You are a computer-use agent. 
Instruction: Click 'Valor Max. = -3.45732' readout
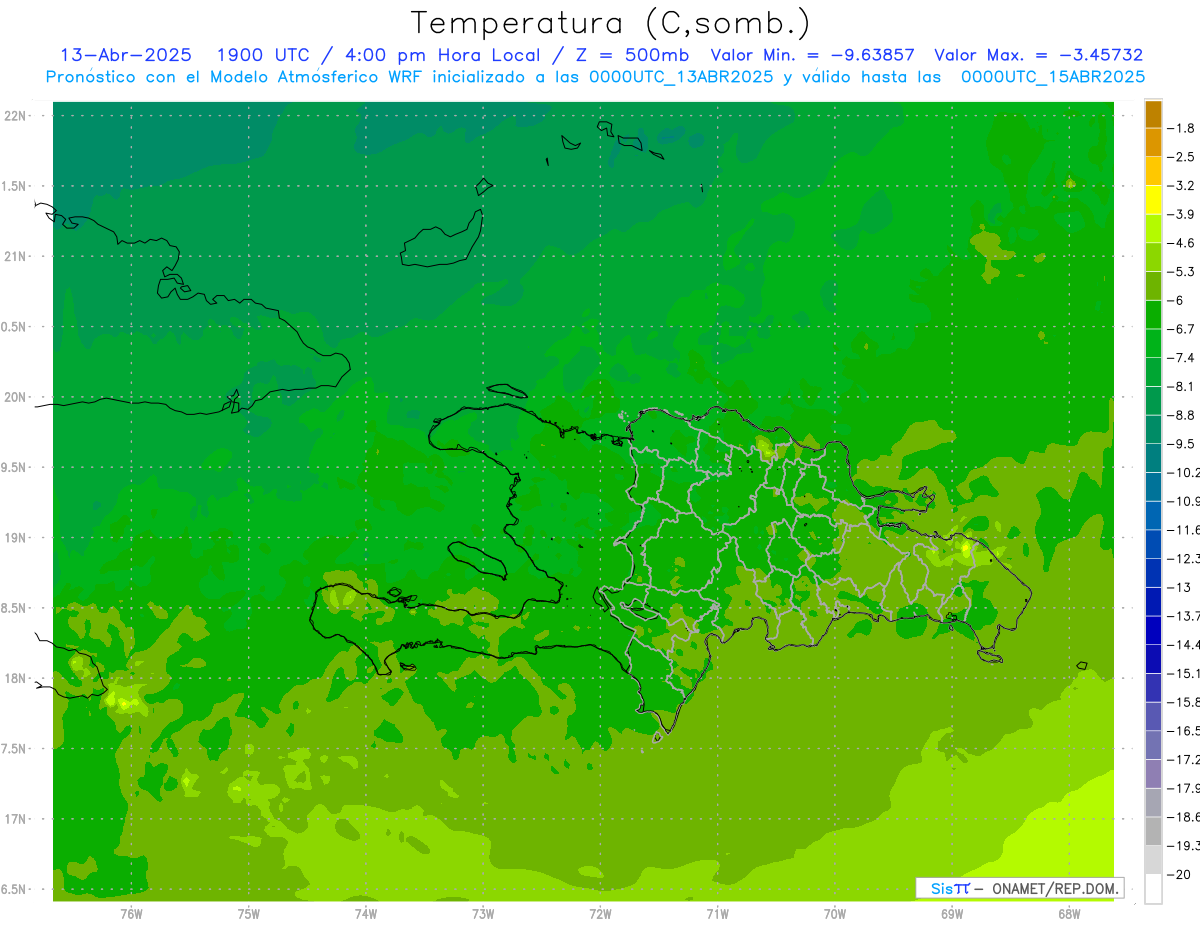[x=1038, y=55]
